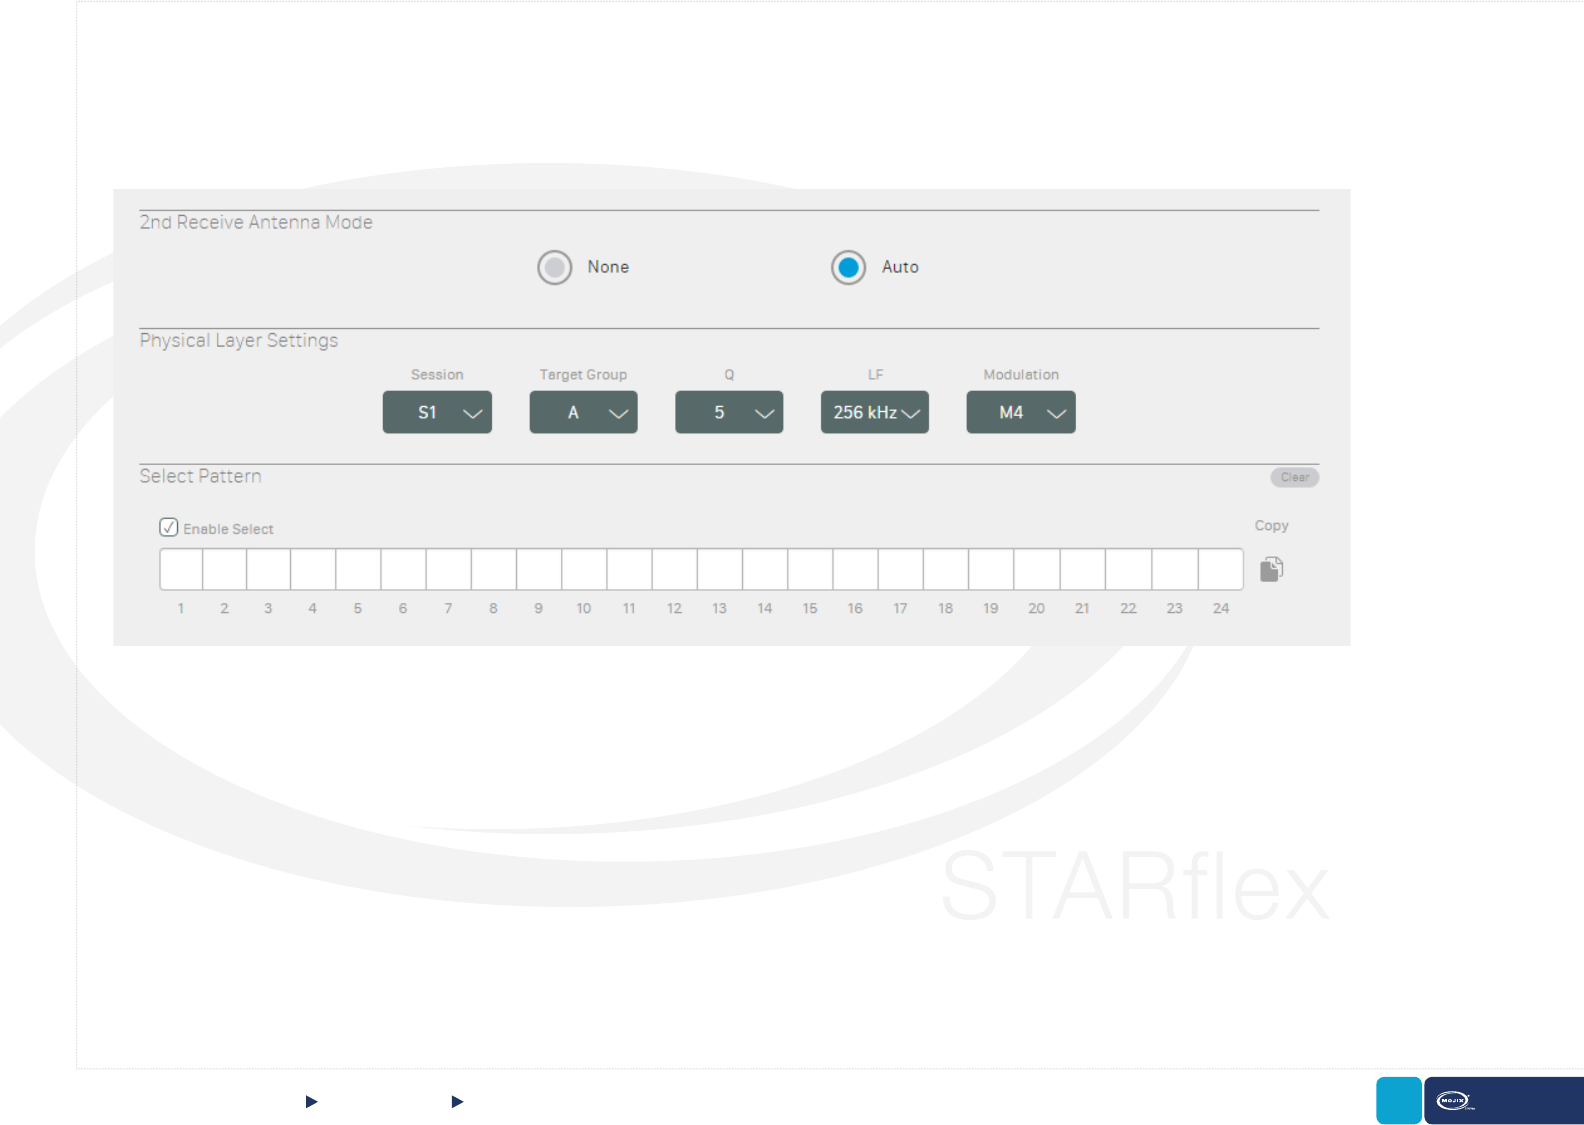Toggle pattern cell 3
This screenshot has height=1125, width=1584.
(x=269, y=569)
